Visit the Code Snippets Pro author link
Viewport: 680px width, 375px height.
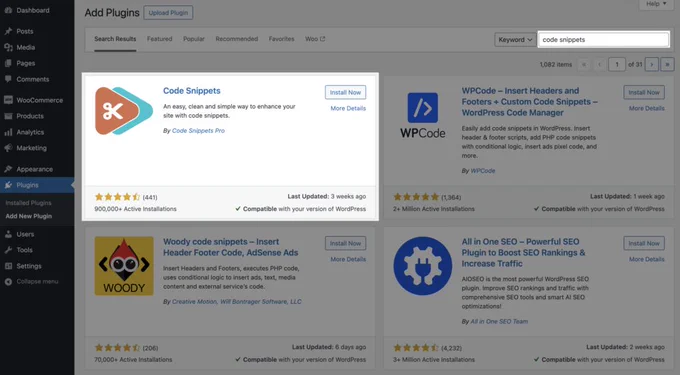(198, 130)
